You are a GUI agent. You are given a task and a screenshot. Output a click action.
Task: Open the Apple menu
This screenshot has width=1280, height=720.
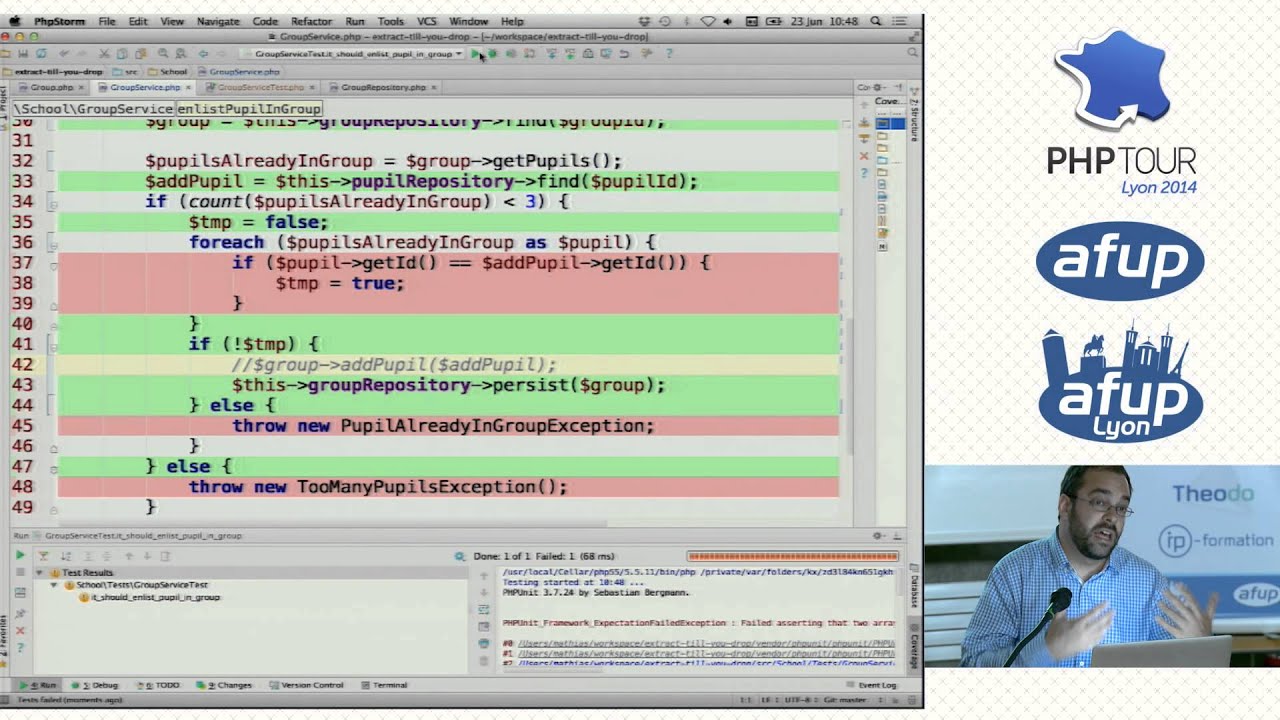(14, 21)
